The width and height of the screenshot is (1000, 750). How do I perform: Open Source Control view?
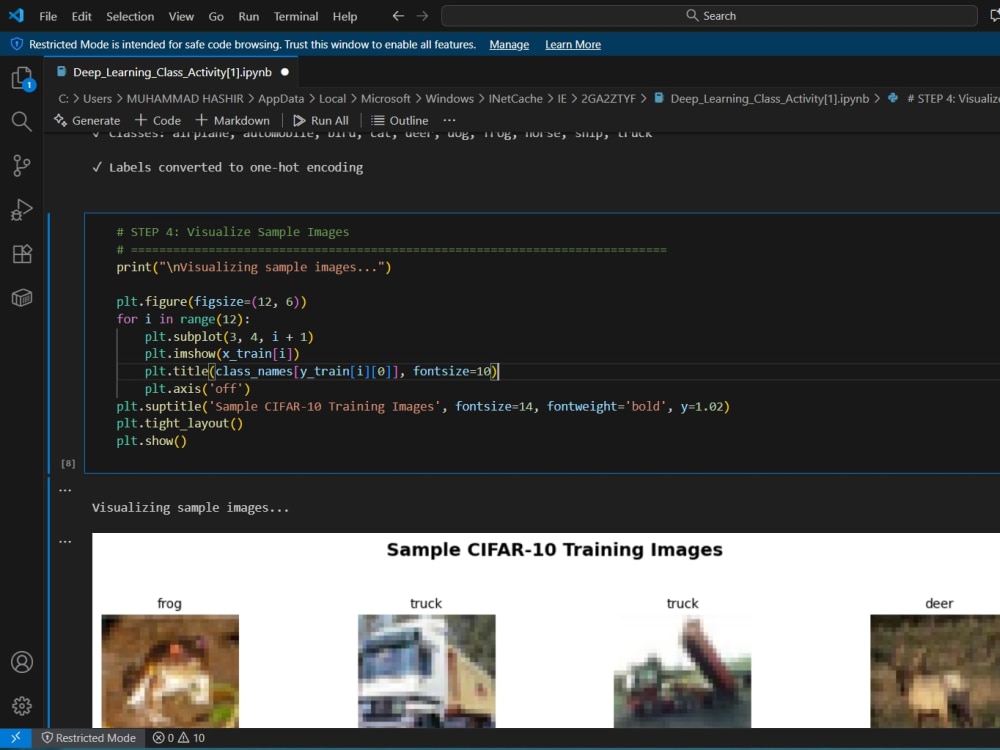(x=22, y=166)
